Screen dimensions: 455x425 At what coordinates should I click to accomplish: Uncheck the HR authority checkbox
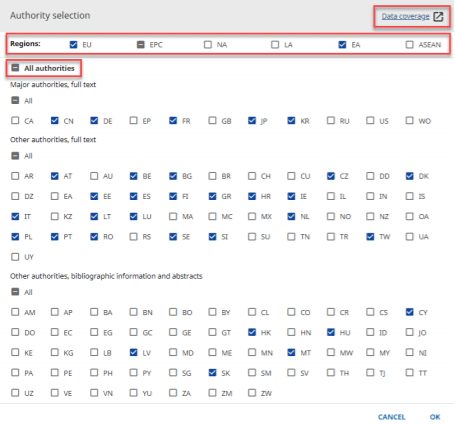pyautogui.click(x=252, y=196)
